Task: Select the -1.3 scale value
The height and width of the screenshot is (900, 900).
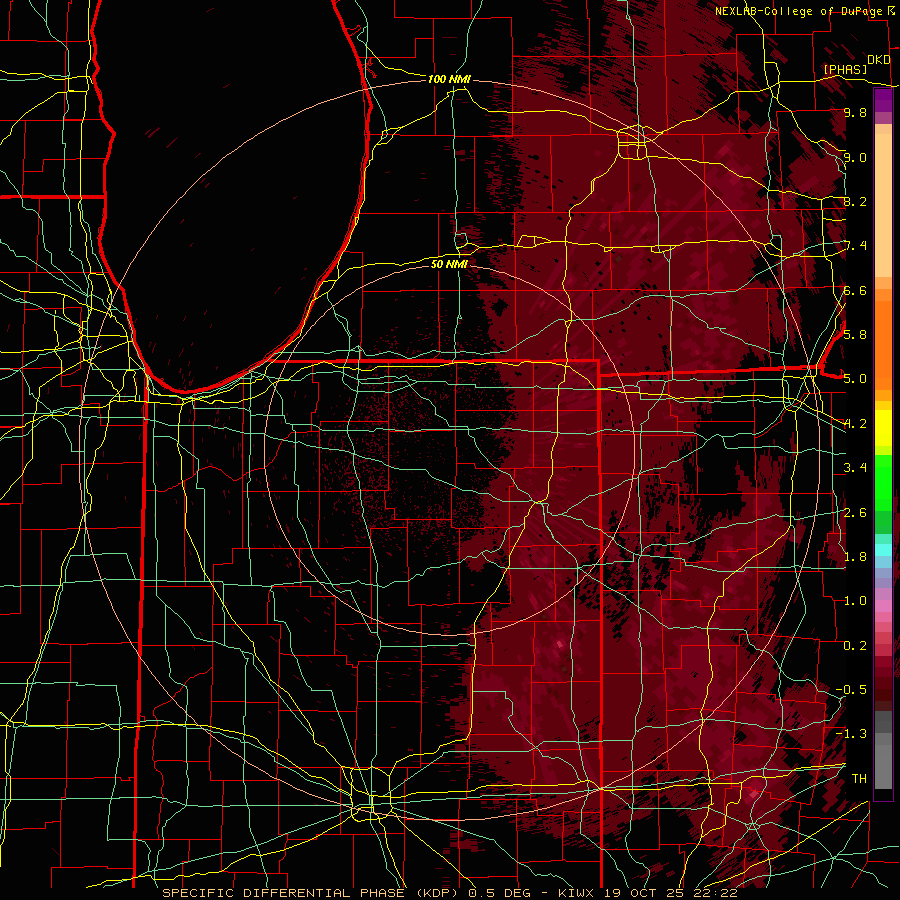Action: [x=851, y=734]
